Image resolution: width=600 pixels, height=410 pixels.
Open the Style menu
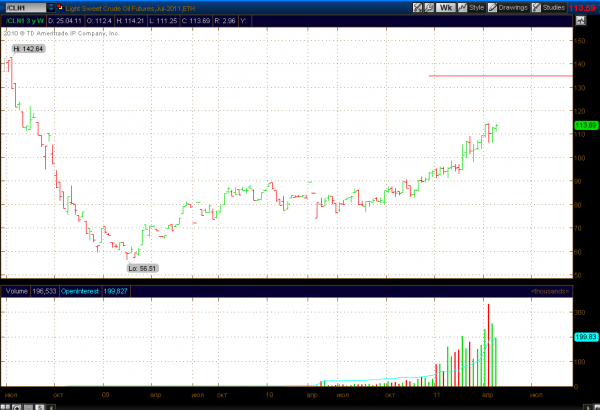pyautogui.click(x=471, y=7)
